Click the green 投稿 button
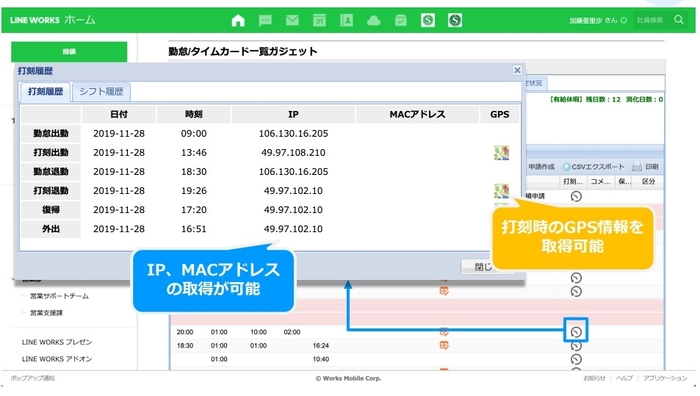The width and height of the screenshot is (700, 396). coord(69,52)
